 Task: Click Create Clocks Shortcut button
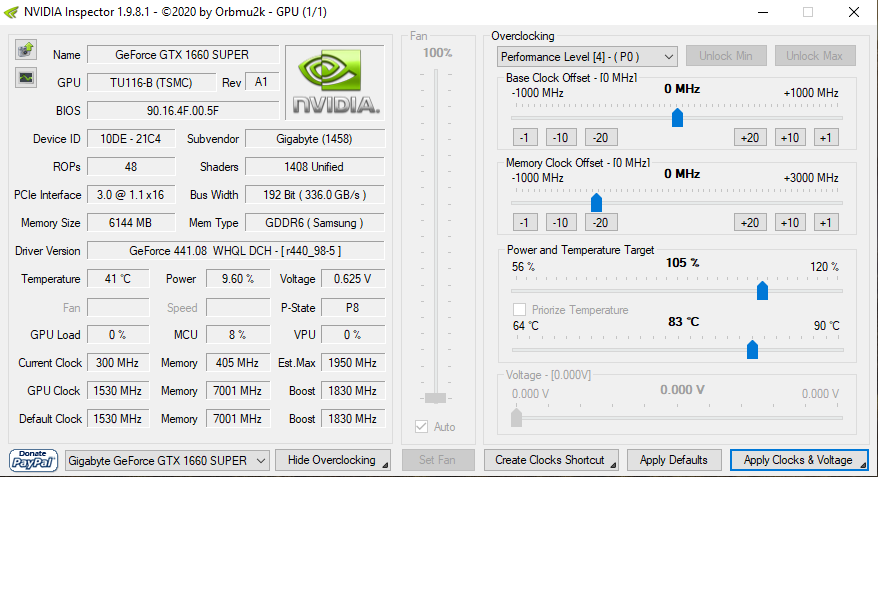coord(551,460)
